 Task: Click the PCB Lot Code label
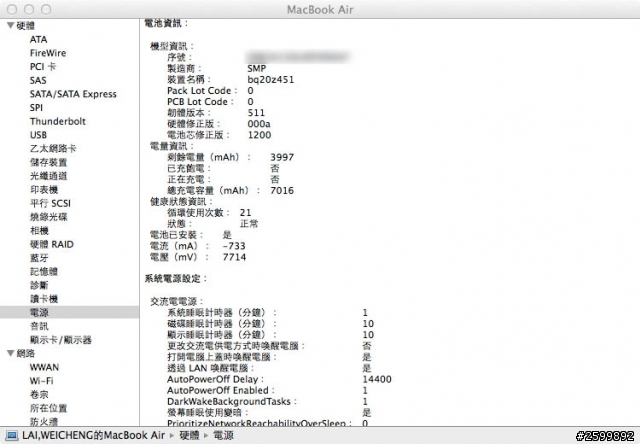(200, 102)
